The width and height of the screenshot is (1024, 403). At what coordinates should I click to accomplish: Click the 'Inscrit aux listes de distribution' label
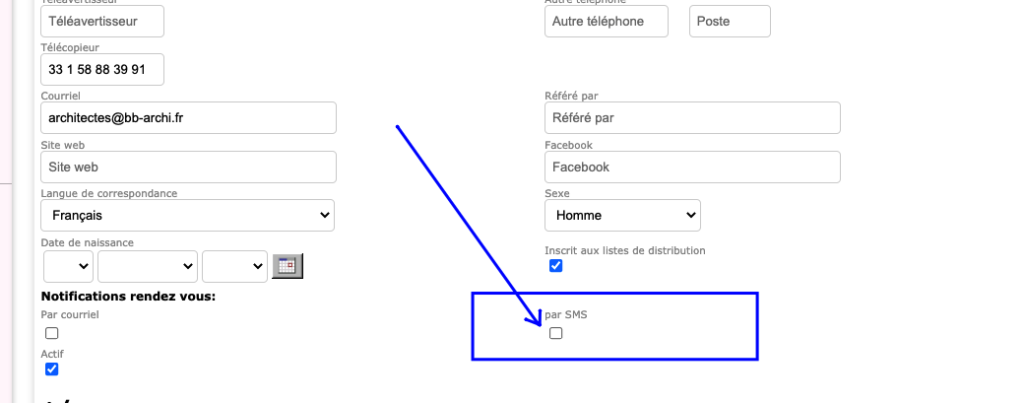(625, 250)
